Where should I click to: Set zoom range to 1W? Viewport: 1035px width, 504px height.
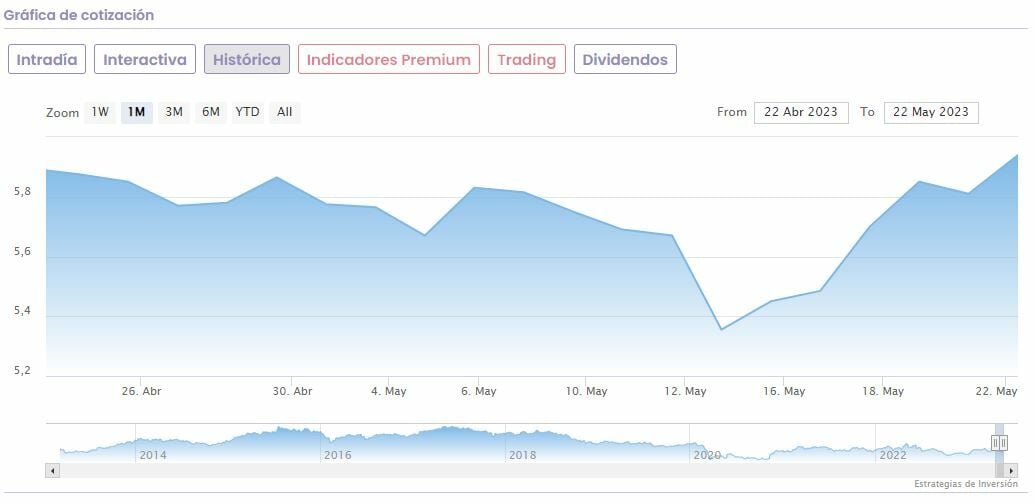(x=100, y=112)
